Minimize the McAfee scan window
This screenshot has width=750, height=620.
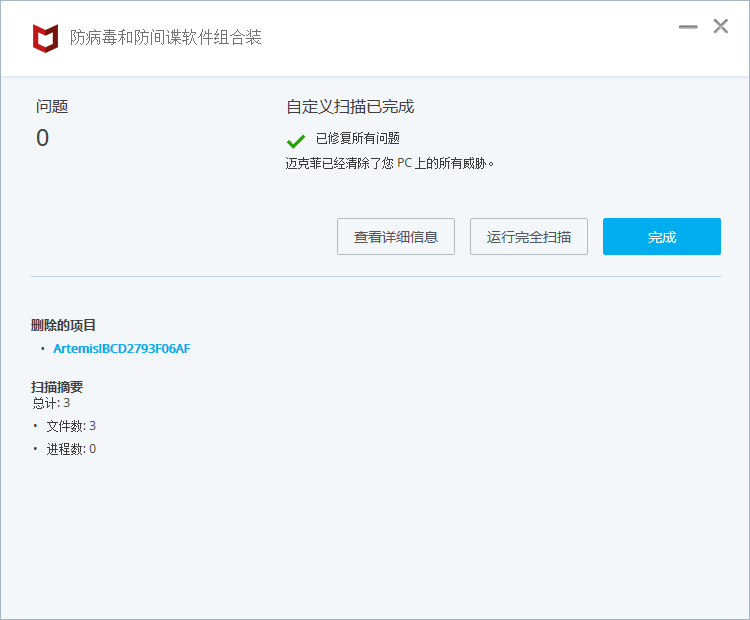coord(688,27)
